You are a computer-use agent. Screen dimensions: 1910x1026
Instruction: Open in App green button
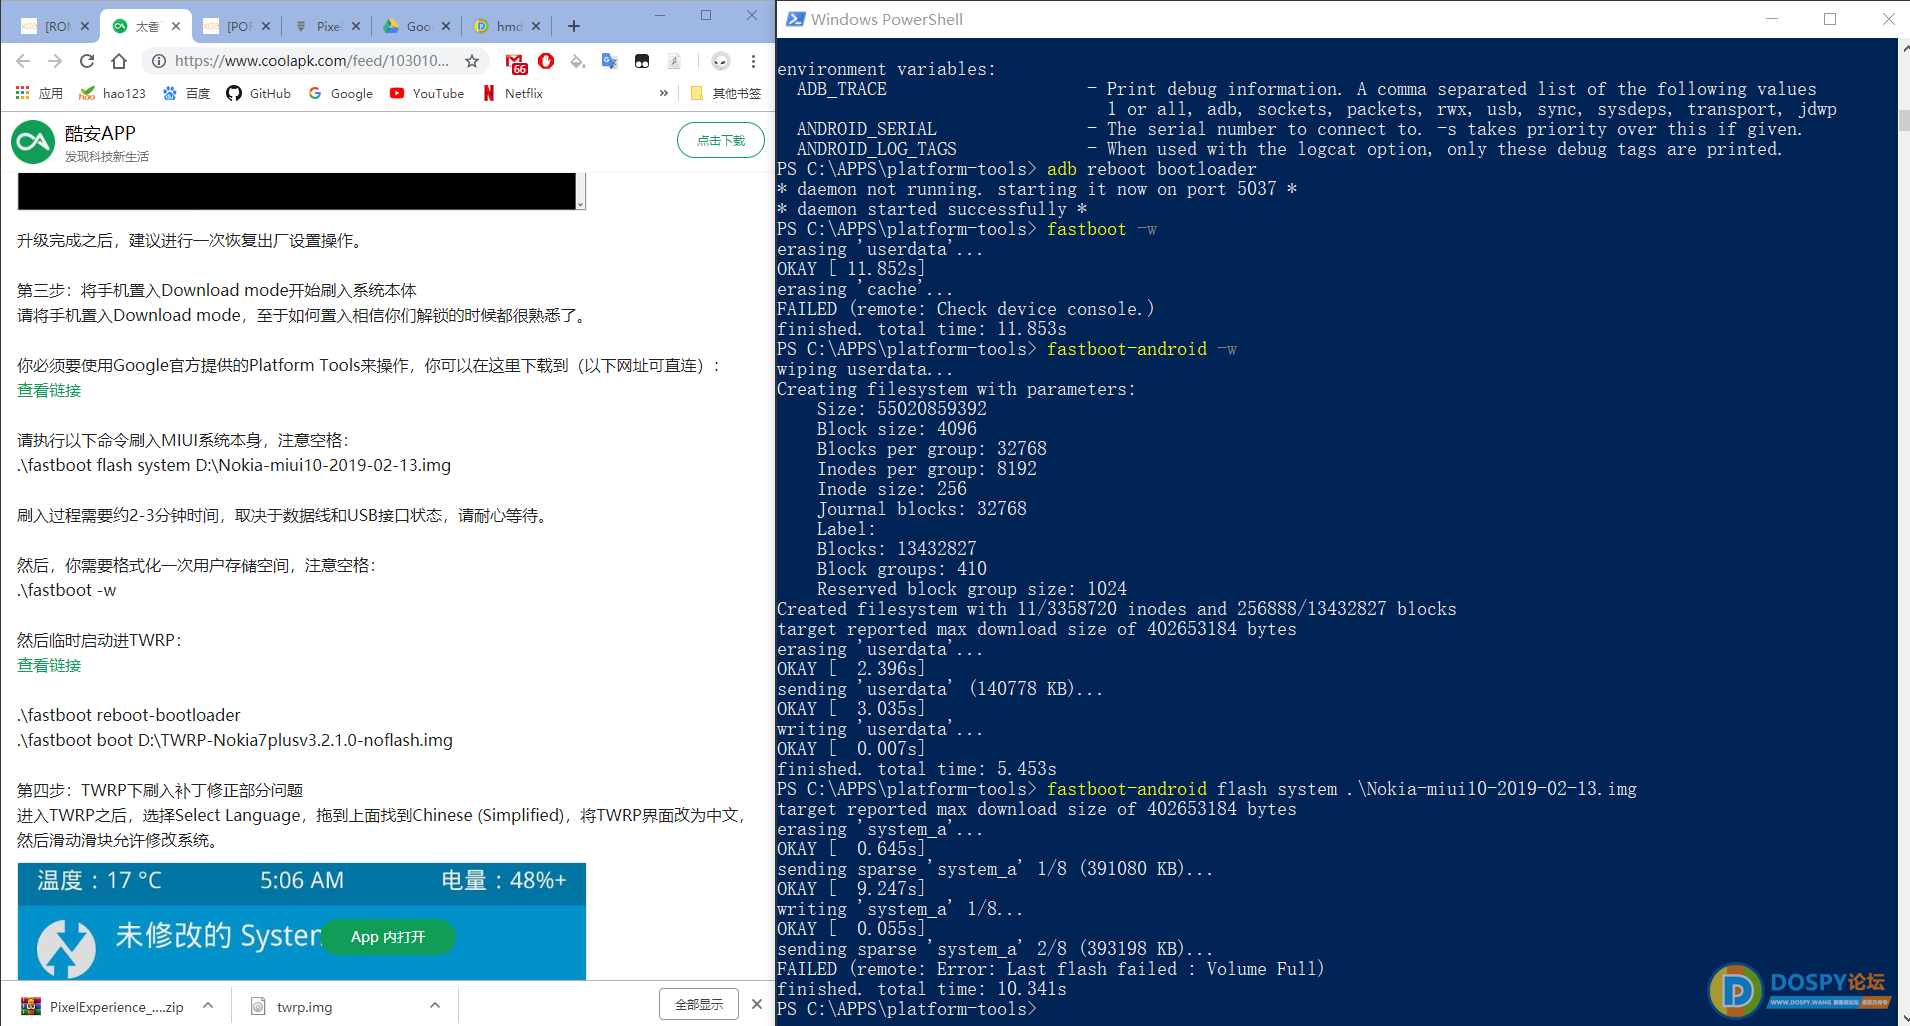[x=388, y=937]
